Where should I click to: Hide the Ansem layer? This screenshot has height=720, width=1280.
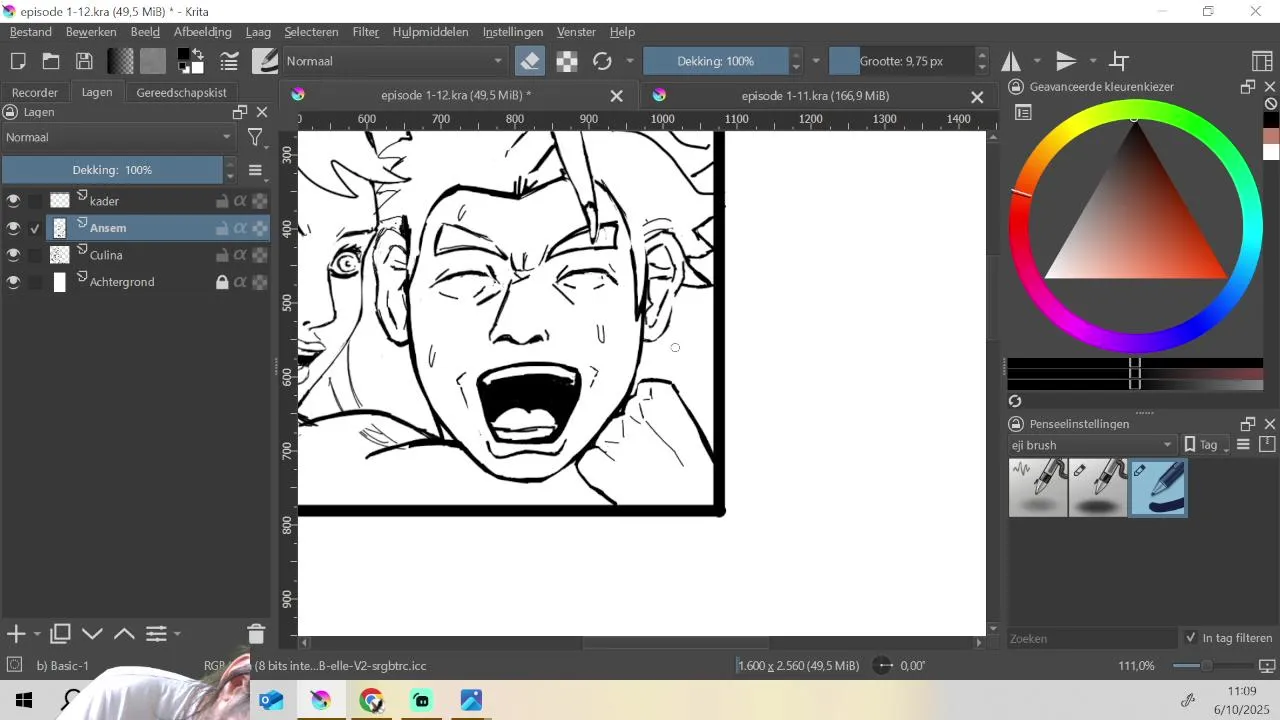click(13, 228)
